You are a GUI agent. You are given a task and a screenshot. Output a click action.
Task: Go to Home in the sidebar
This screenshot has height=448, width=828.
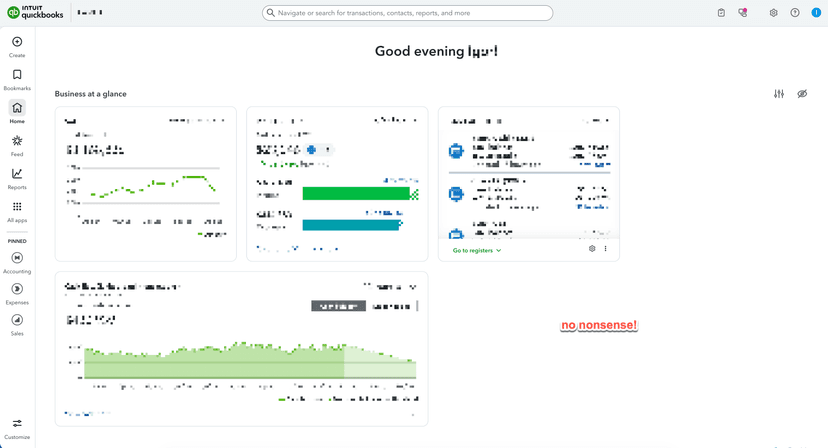pos(17,113)
